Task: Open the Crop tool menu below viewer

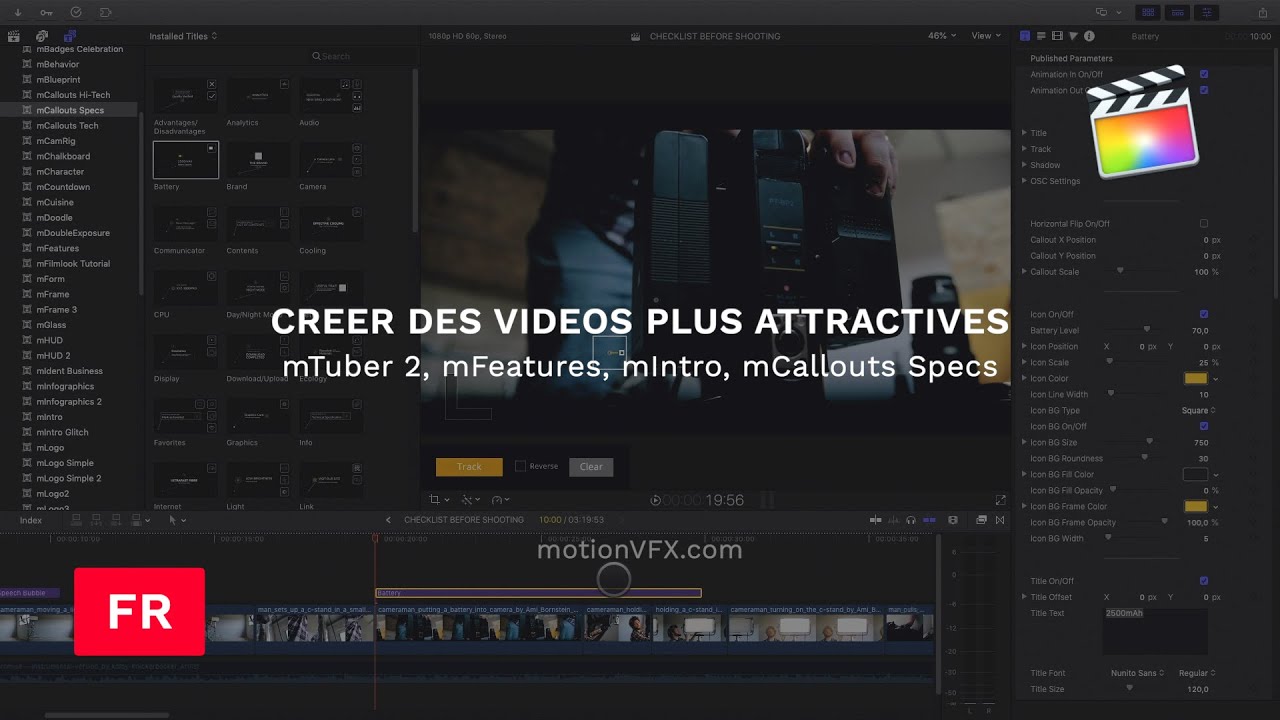Action: 438,499
